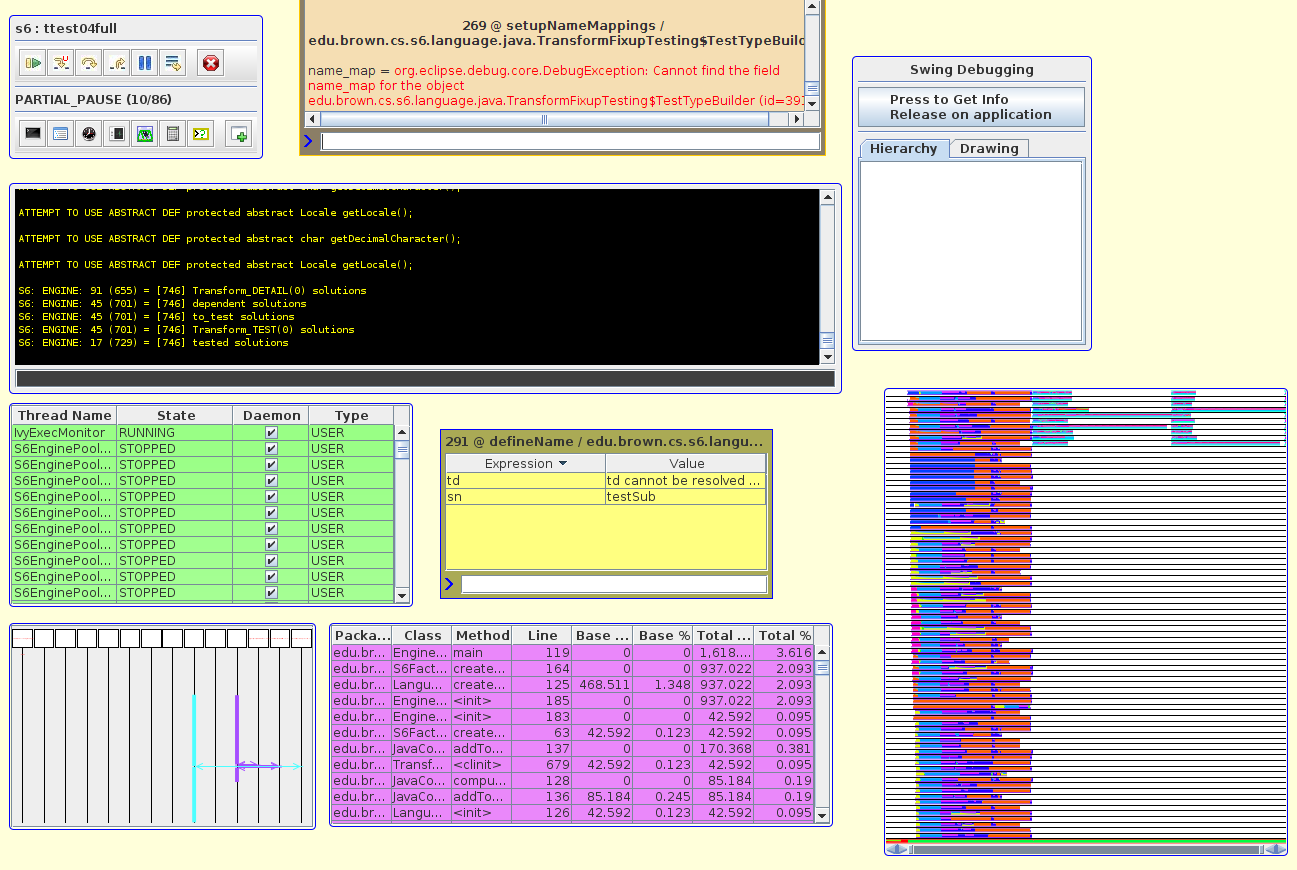This screenshot has width=1297, height=870.
Task: Pause the process with the blue pause icon
Action: [x=145, y=63]
